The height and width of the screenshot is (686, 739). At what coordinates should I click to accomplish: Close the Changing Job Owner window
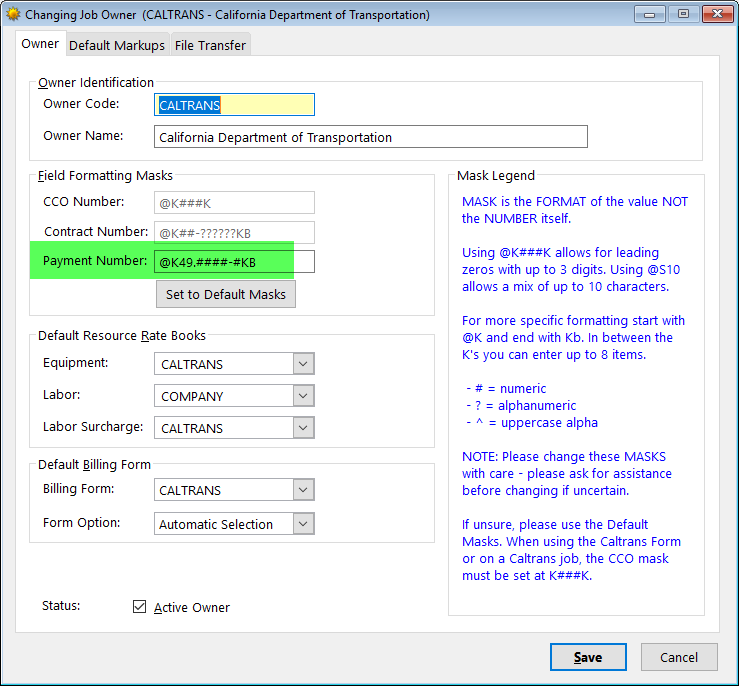pyautogui.click(x=717, y=14)
